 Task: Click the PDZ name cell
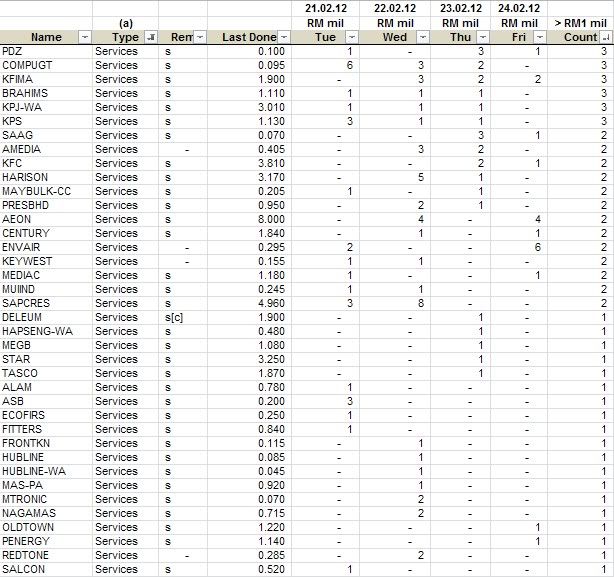point(46,51)
